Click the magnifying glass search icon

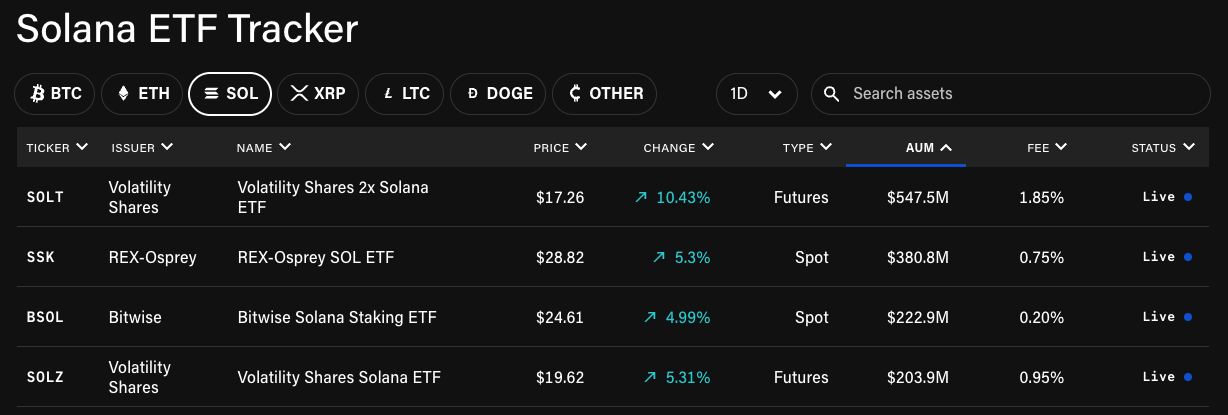coord(831,94)
